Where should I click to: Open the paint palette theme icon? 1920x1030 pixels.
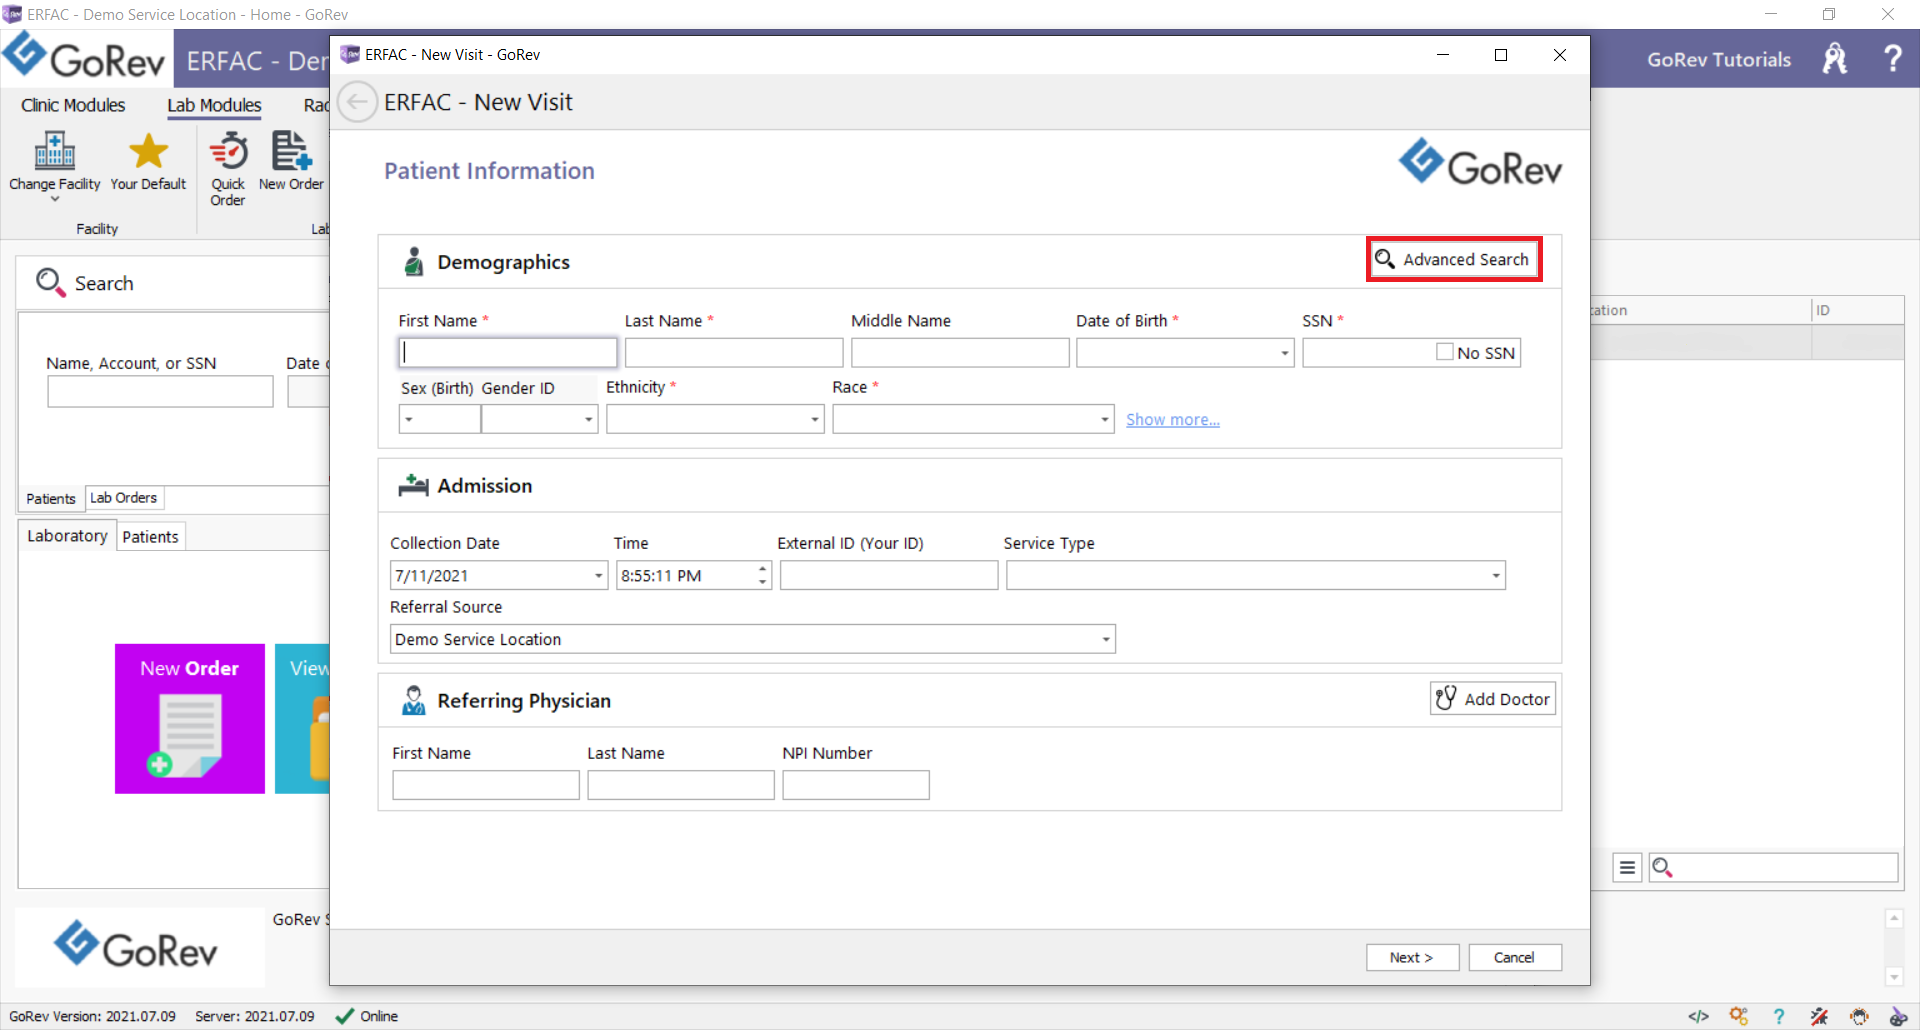point(1898,1016)
